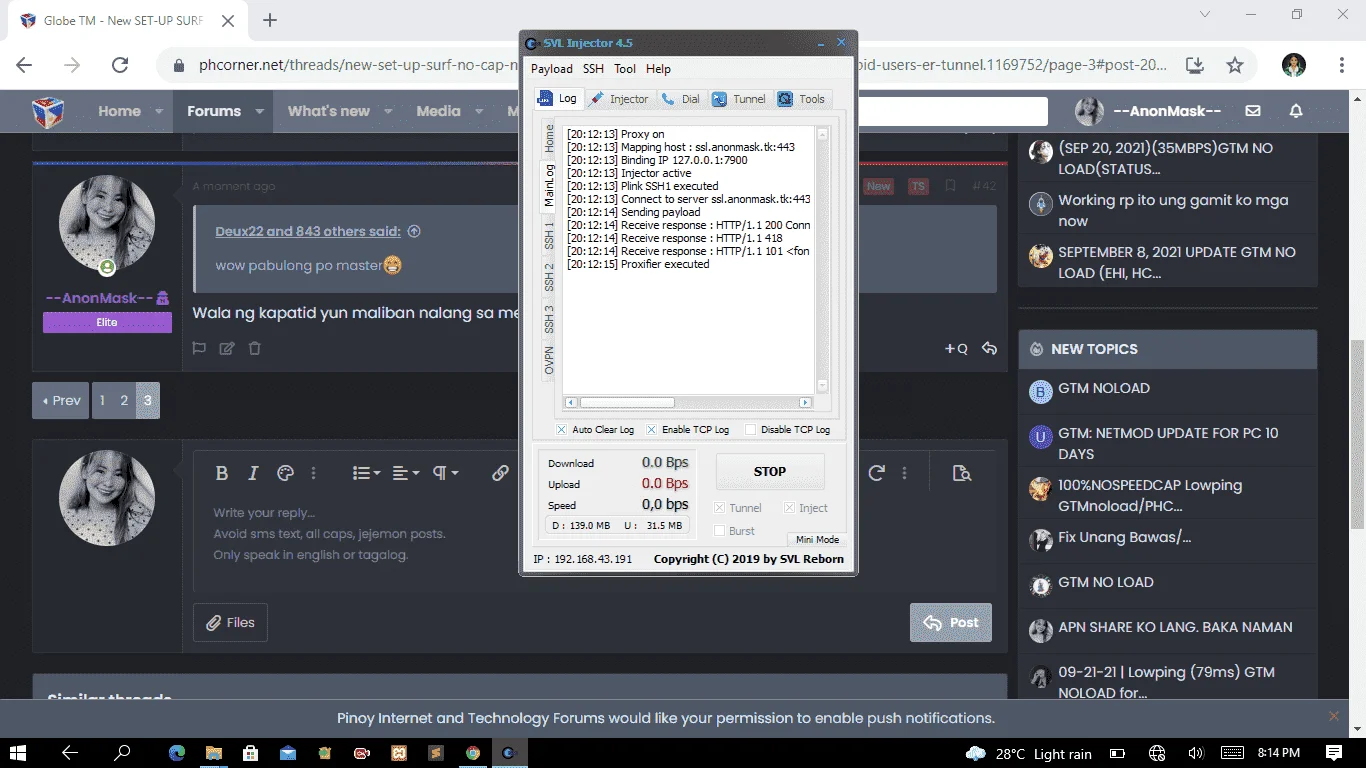Open the more options dots beside the color palette

pos(313,473)
